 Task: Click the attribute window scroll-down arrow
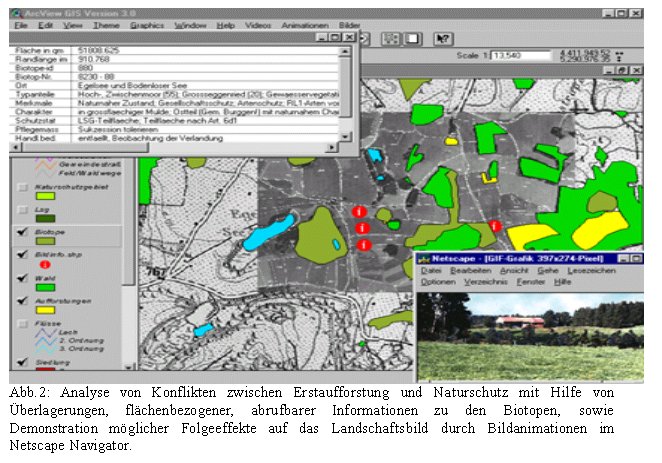point(345,137)
